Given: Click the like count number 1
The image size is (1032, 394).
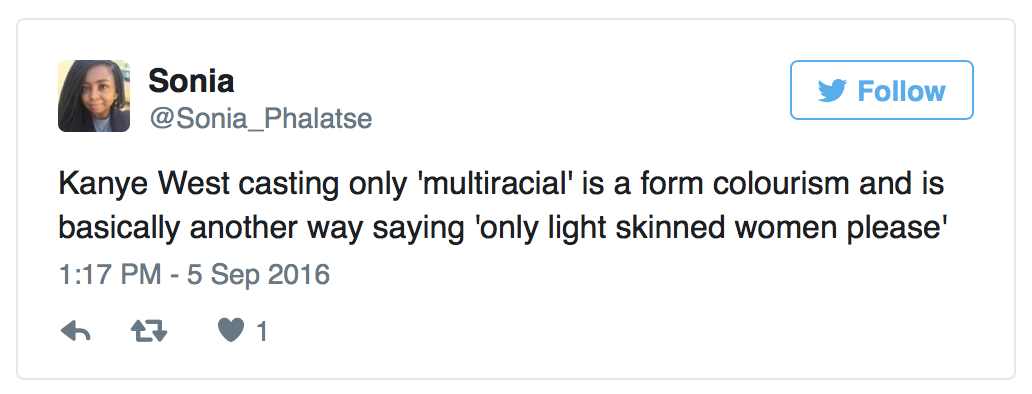Looking at the screenshot, I should 261,332.
